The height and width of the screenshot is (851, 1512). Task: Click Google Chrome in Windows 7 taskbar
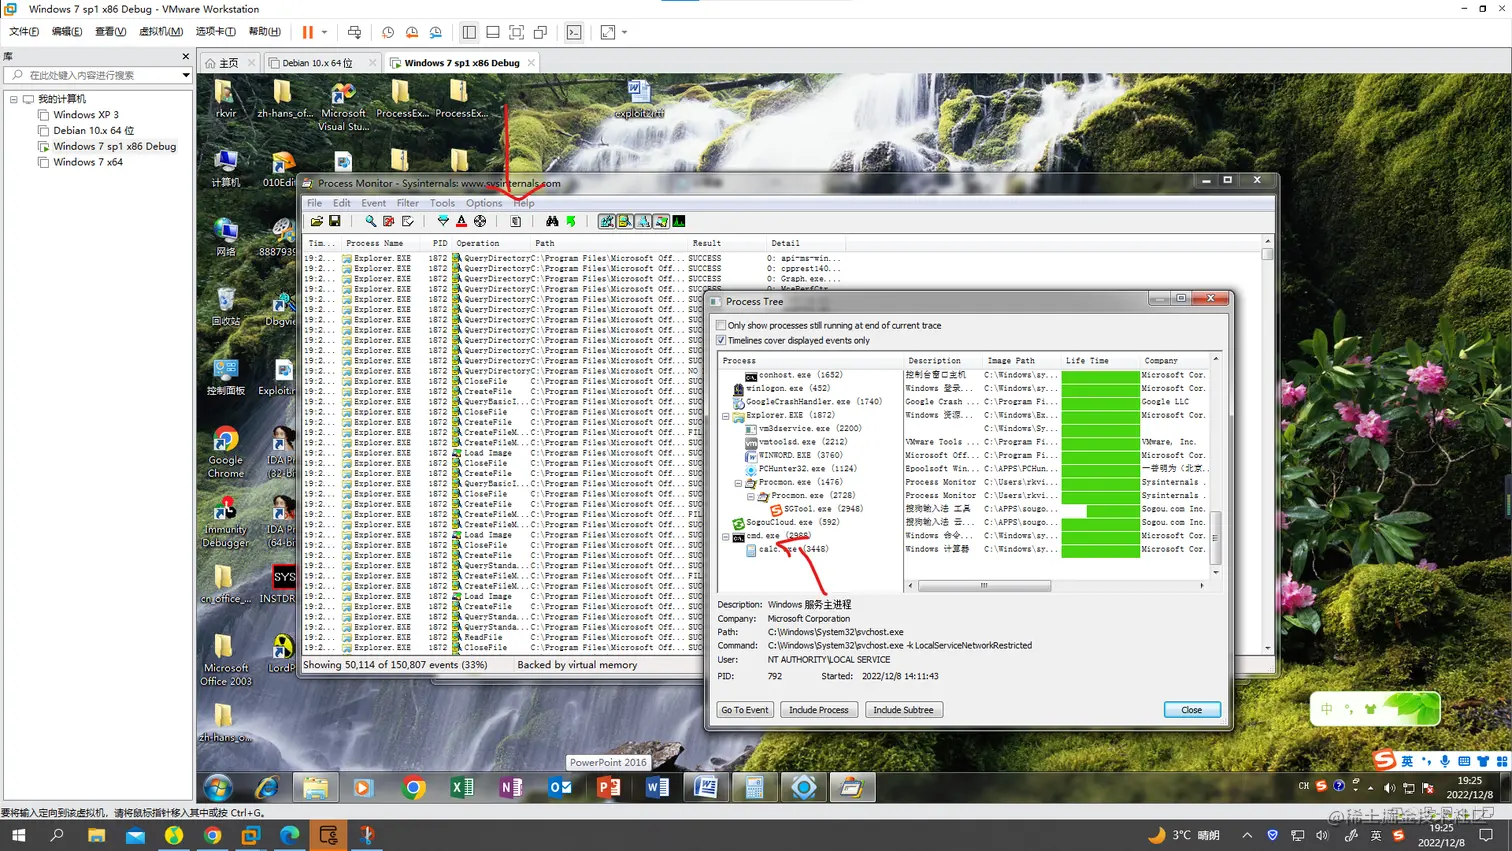pyautogui.click(x=413, y=788)
